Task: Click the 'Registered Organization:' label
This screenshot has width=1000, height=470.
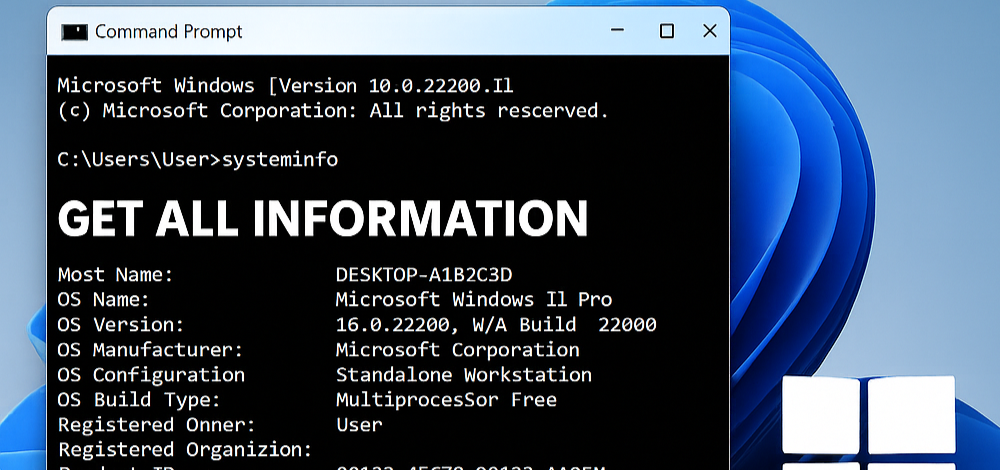Action: tap(185, 449)
